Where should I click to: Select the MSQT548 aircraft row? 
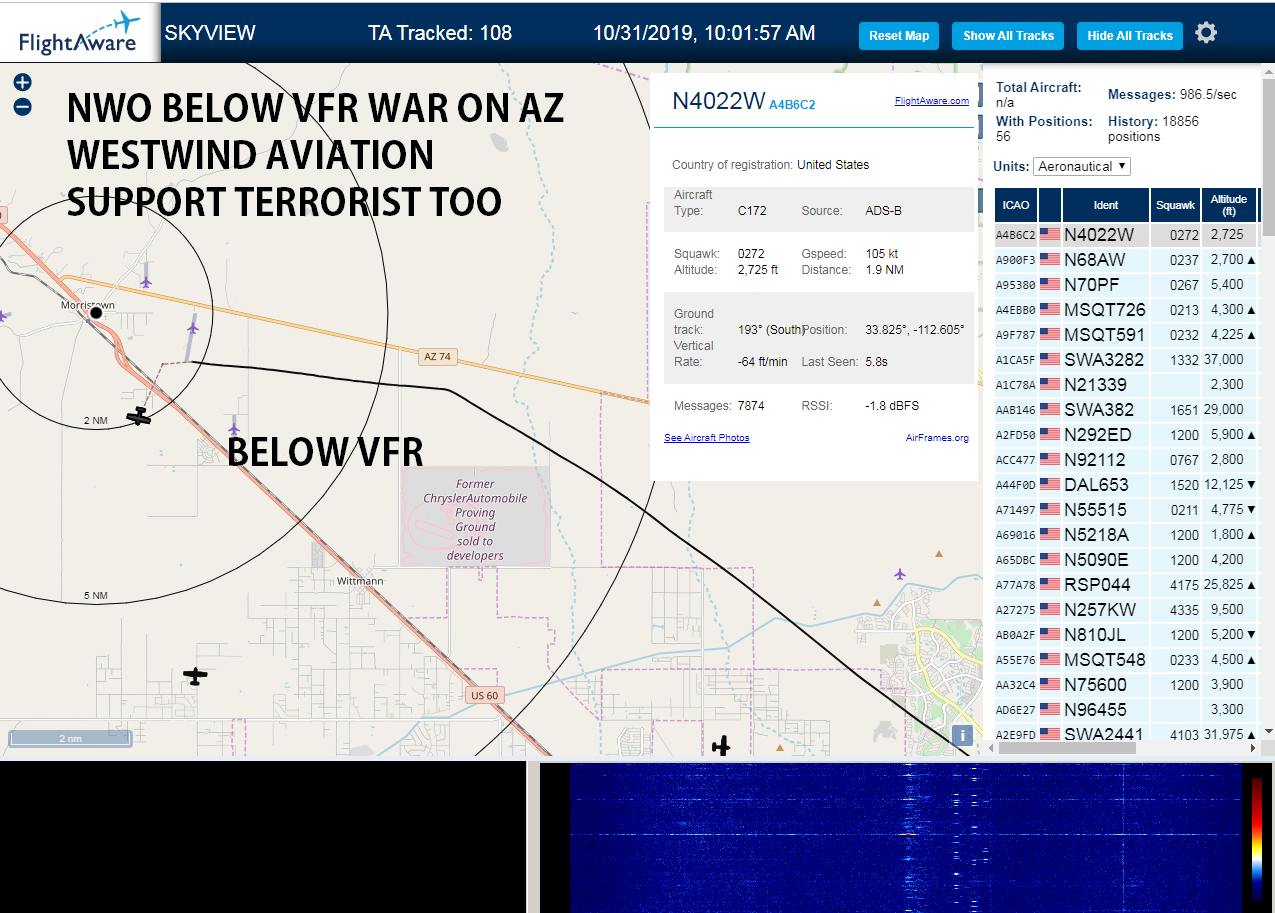point(1127,660)
